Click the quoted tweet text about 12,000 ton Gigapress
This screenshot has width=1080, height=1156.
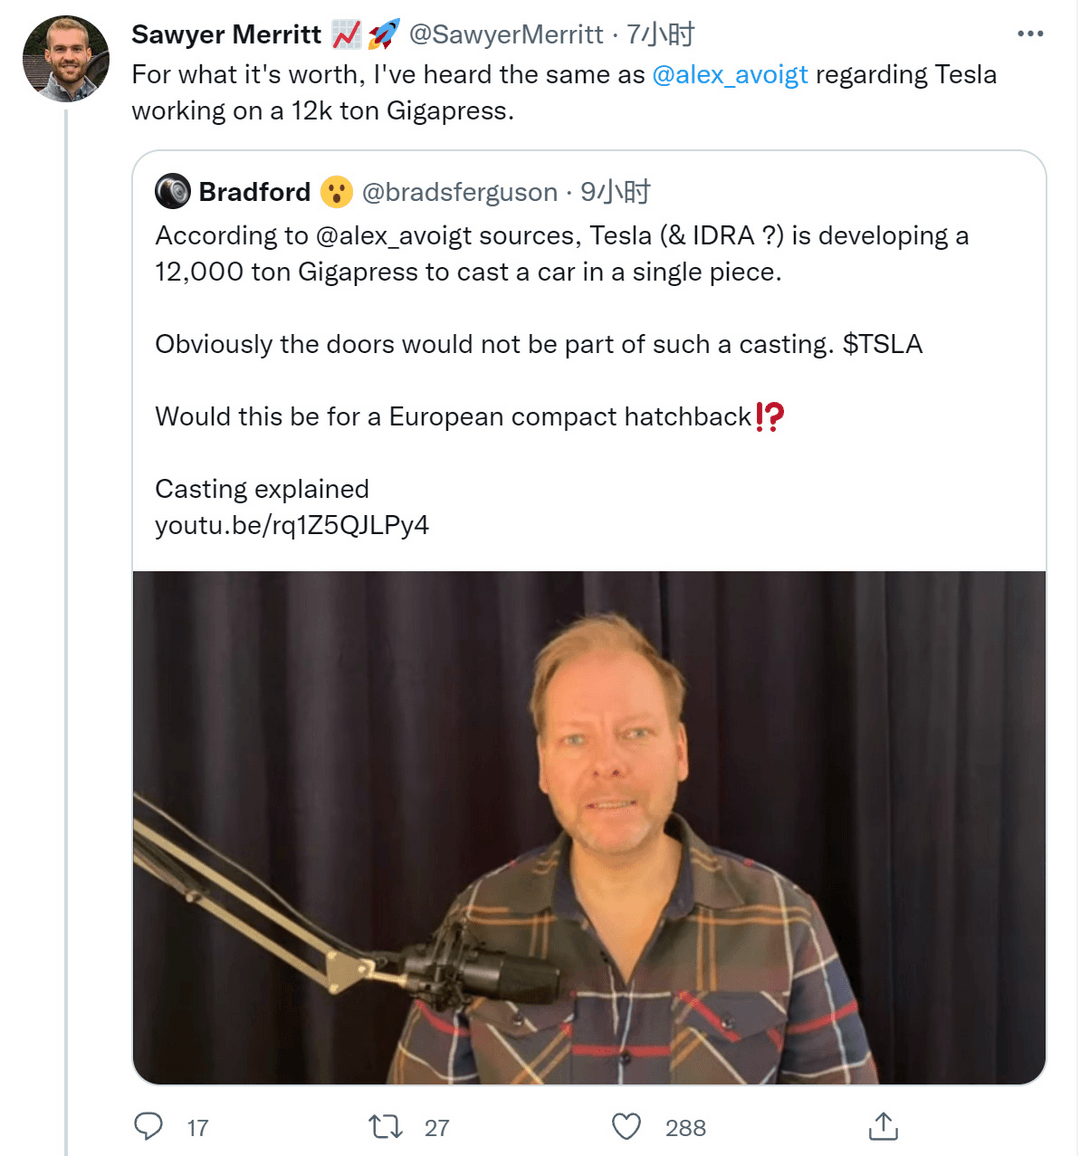(x=562, y=254)
